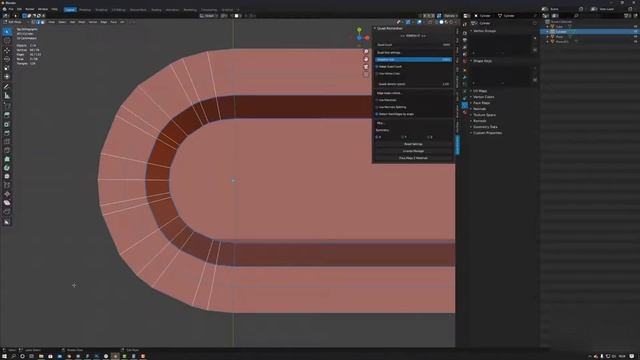Screen dimensions: 640x360
Task: Select the Measure tool
Action: pyautogui.click(x=7, y=96)
